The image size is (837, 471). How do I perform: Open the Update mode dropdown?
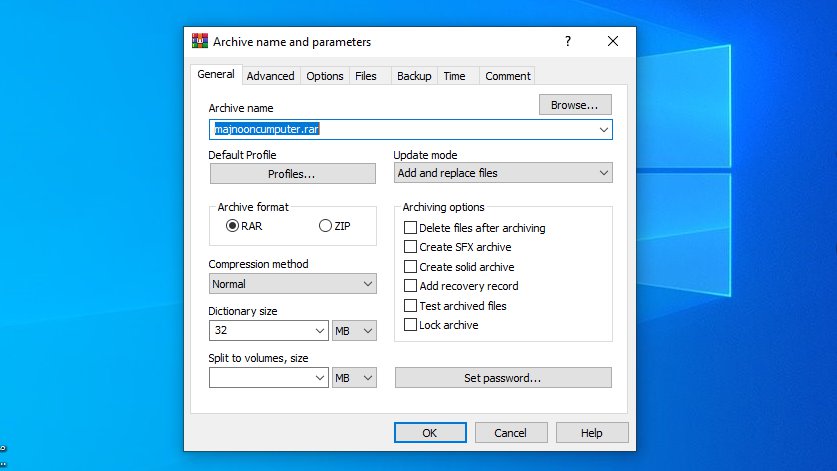[503, 173]
